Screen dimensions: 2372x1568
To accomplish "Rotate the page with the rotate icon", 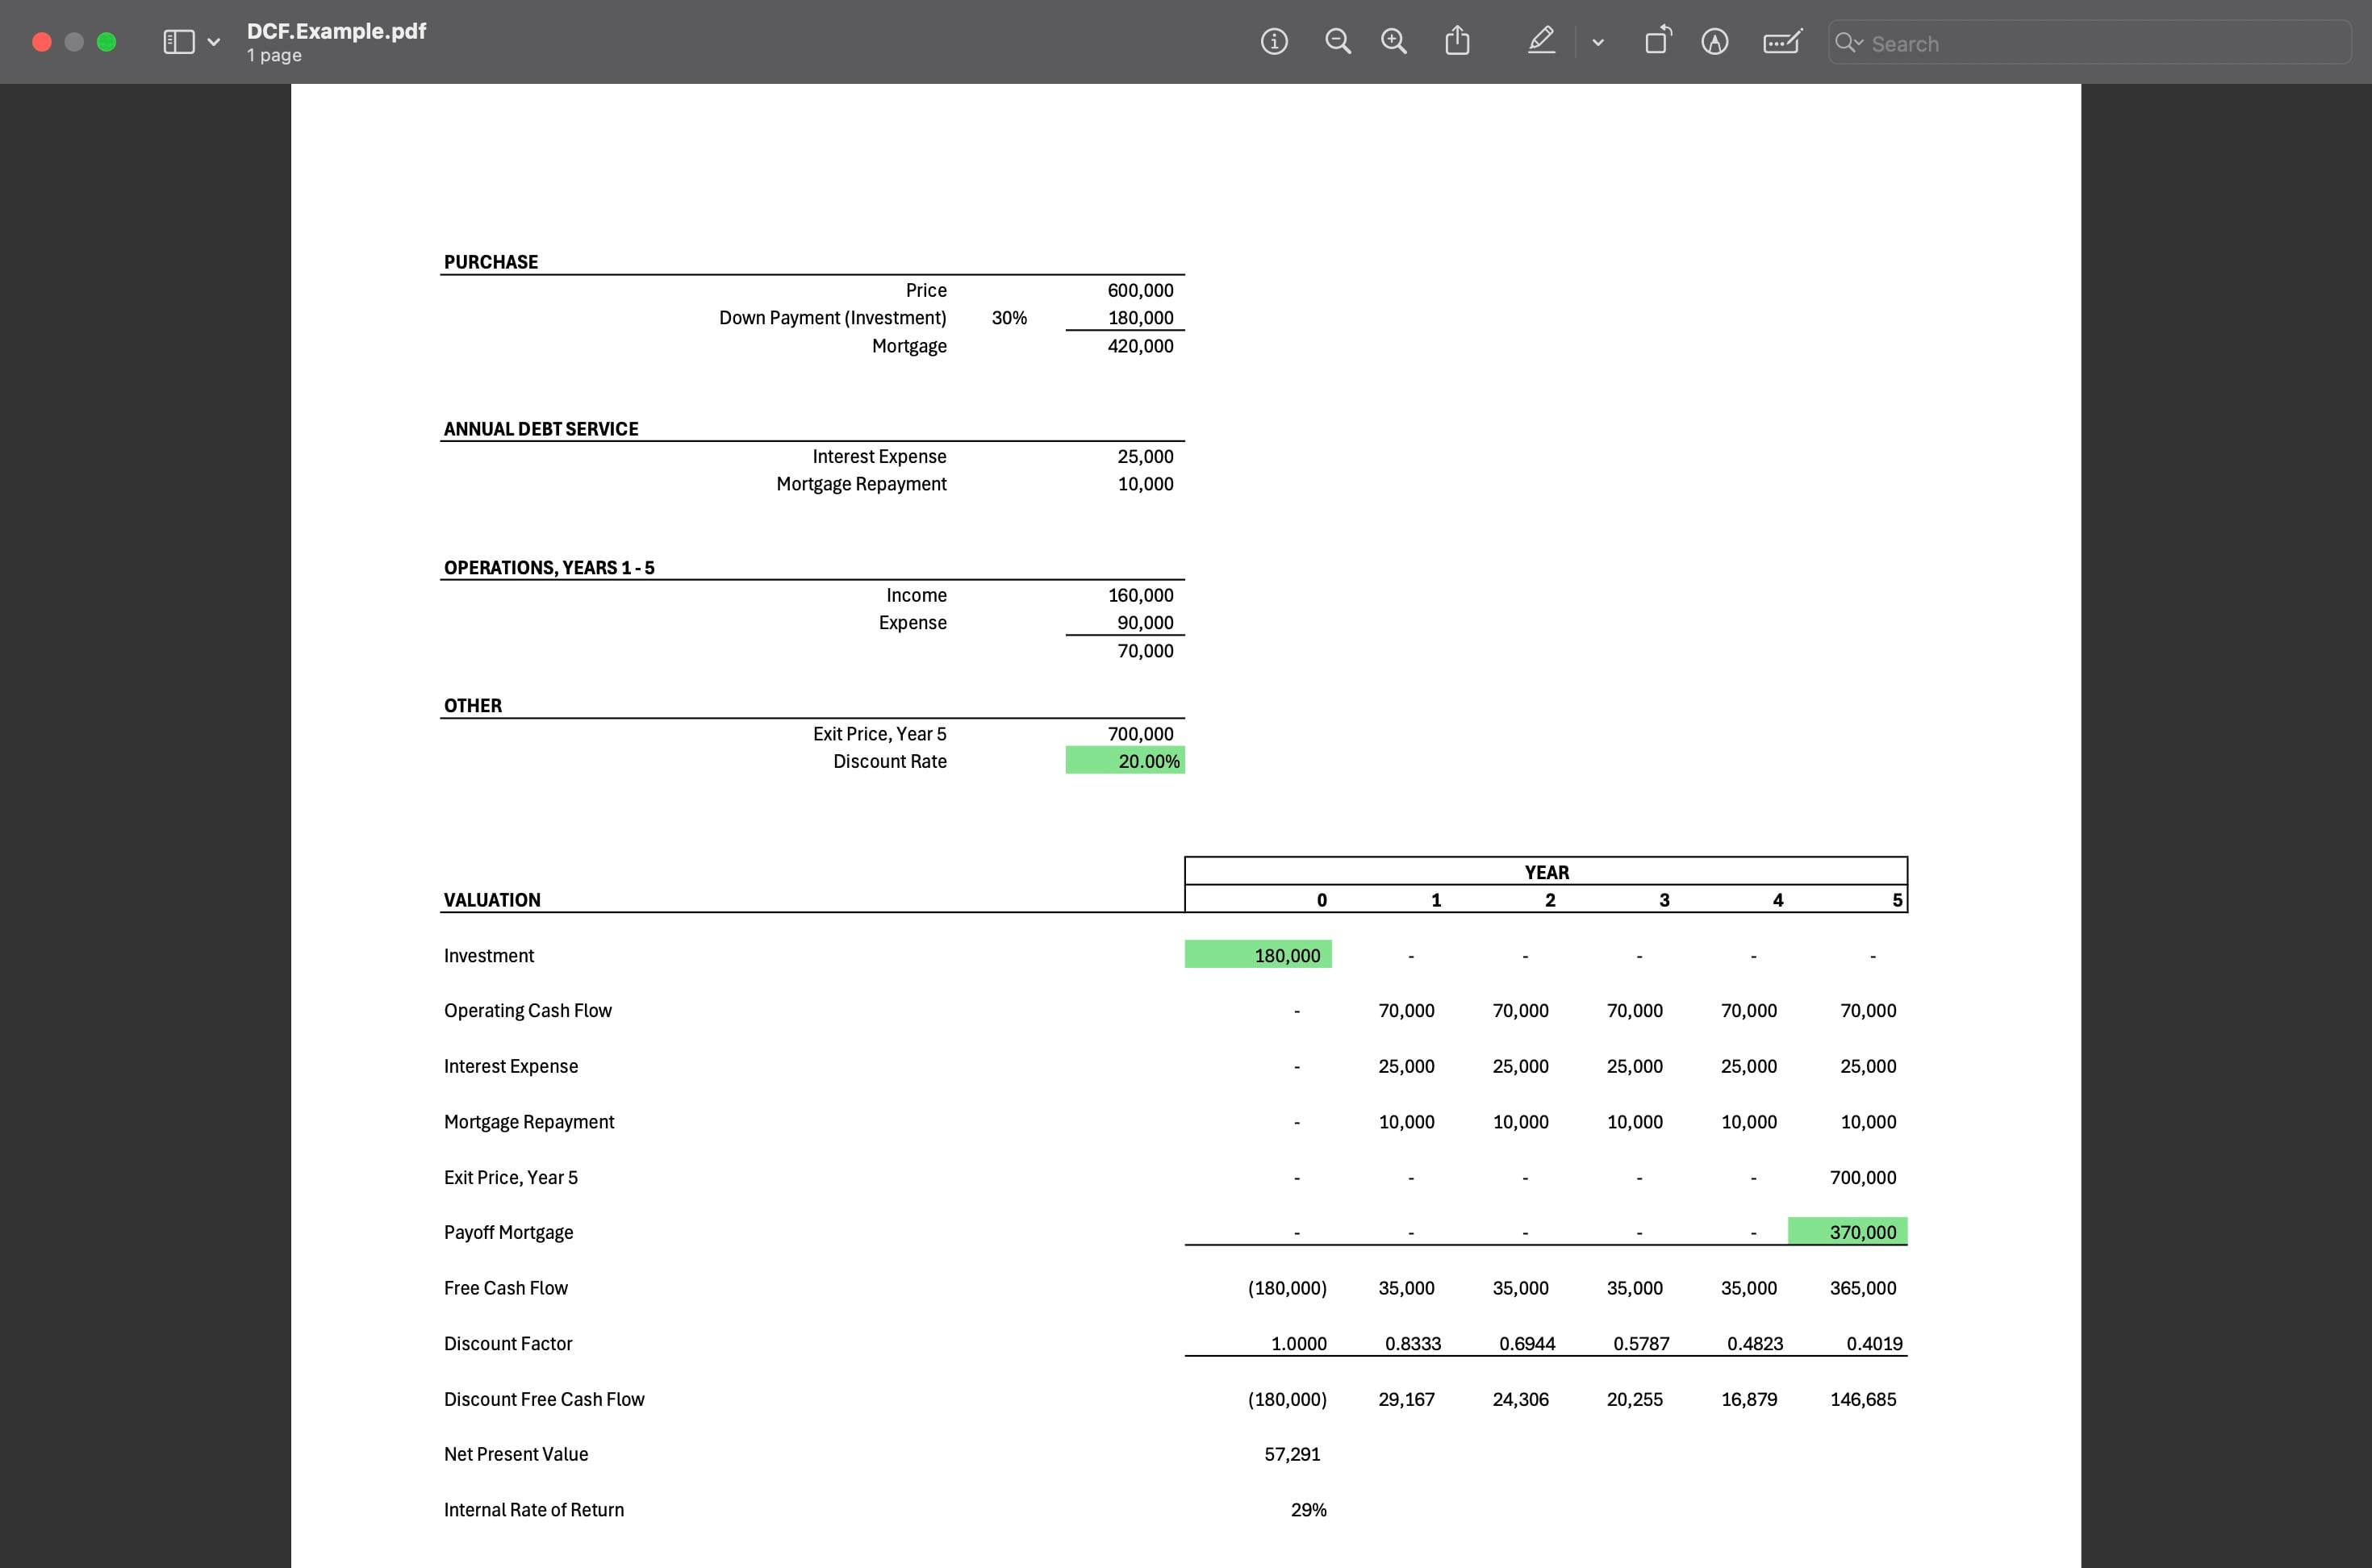I will (x=1657, y=41).
